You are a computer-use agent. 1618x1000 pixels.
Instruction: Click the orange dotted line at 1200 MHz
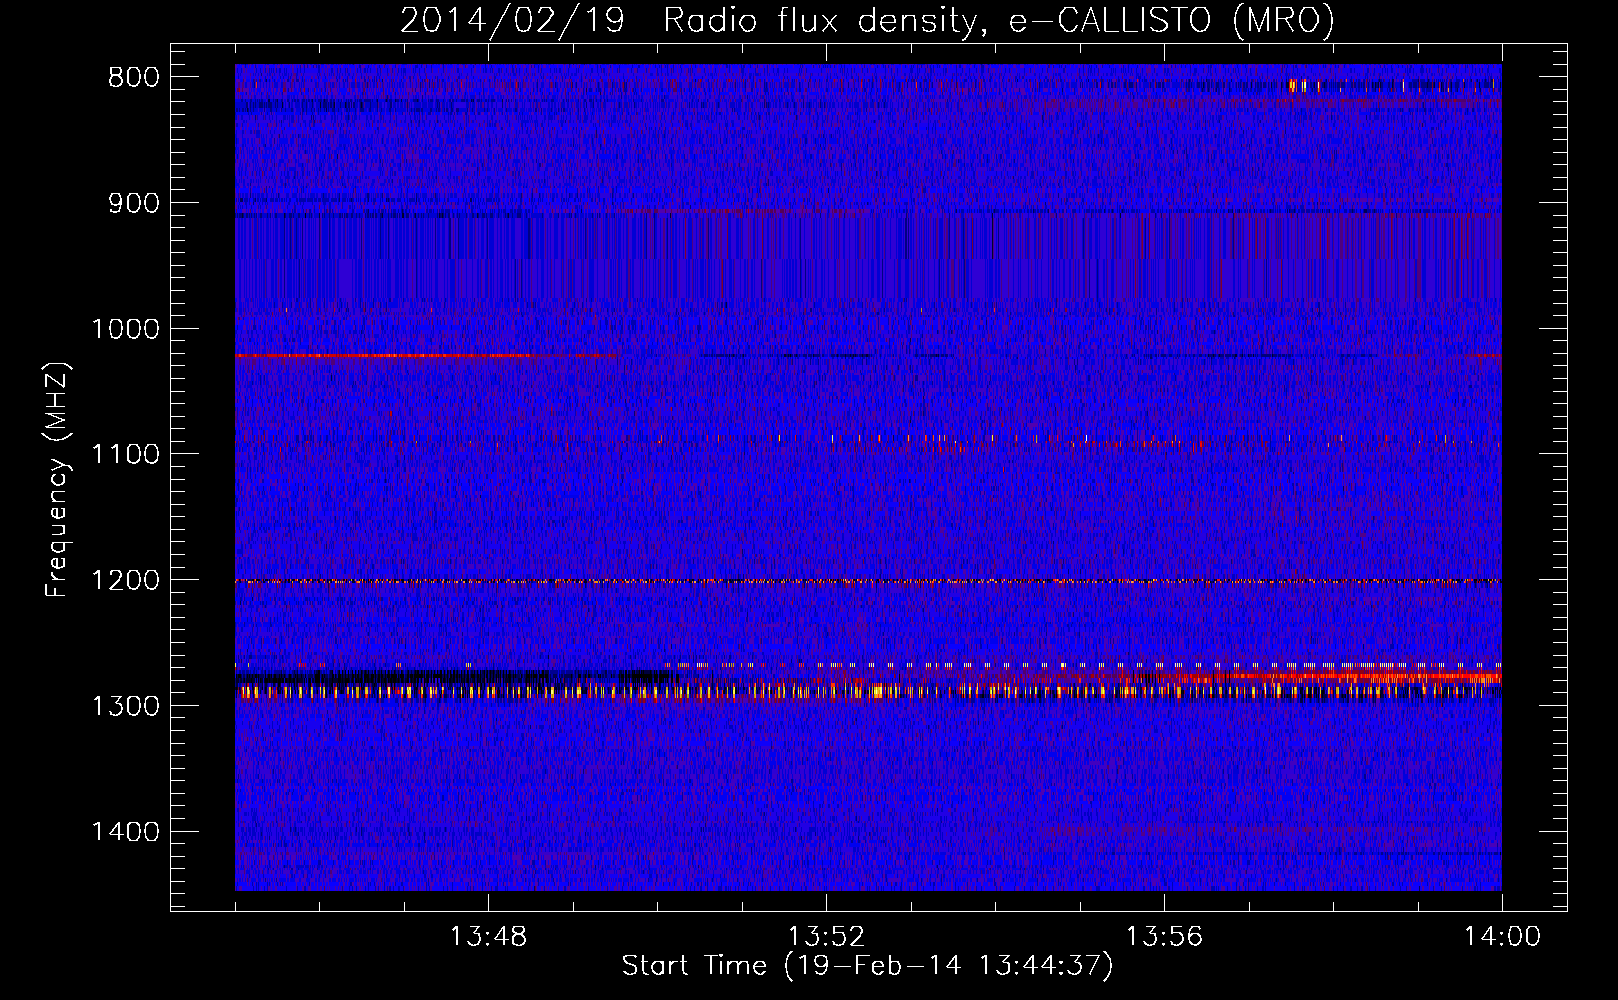[868, 581]
